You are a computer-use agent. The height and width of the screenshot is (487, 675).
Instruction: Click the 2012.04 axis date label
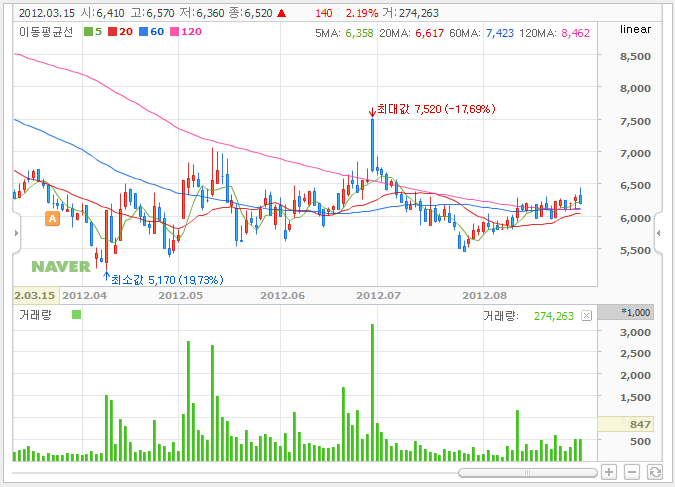pyautogui.click(x=84, y=295)
